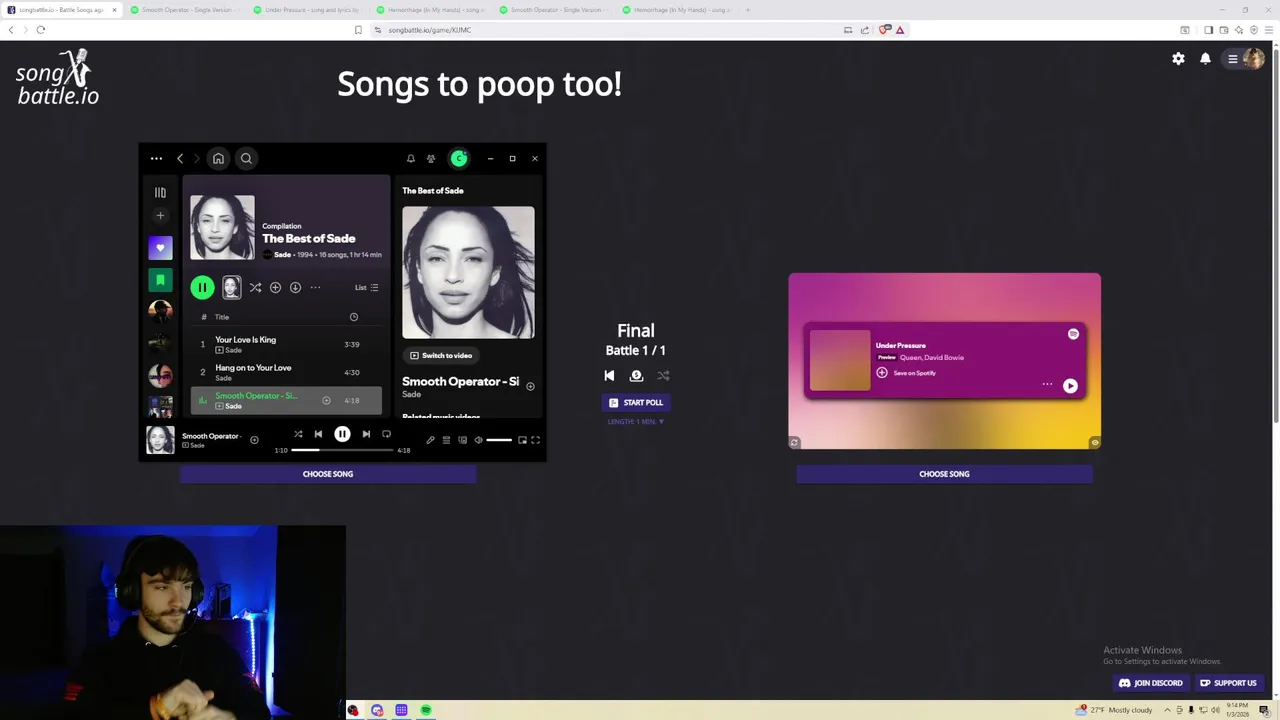Screen dimensions: 1280x720
Task: Open Spotify from Windows taskbar
Action: (x=426, y=710)
